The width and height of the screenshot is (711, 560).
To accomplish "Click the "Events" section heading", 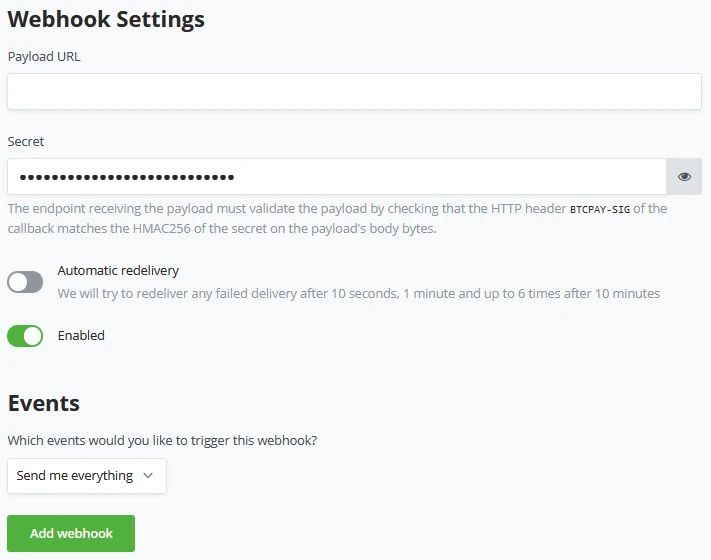I will [44, 403].
